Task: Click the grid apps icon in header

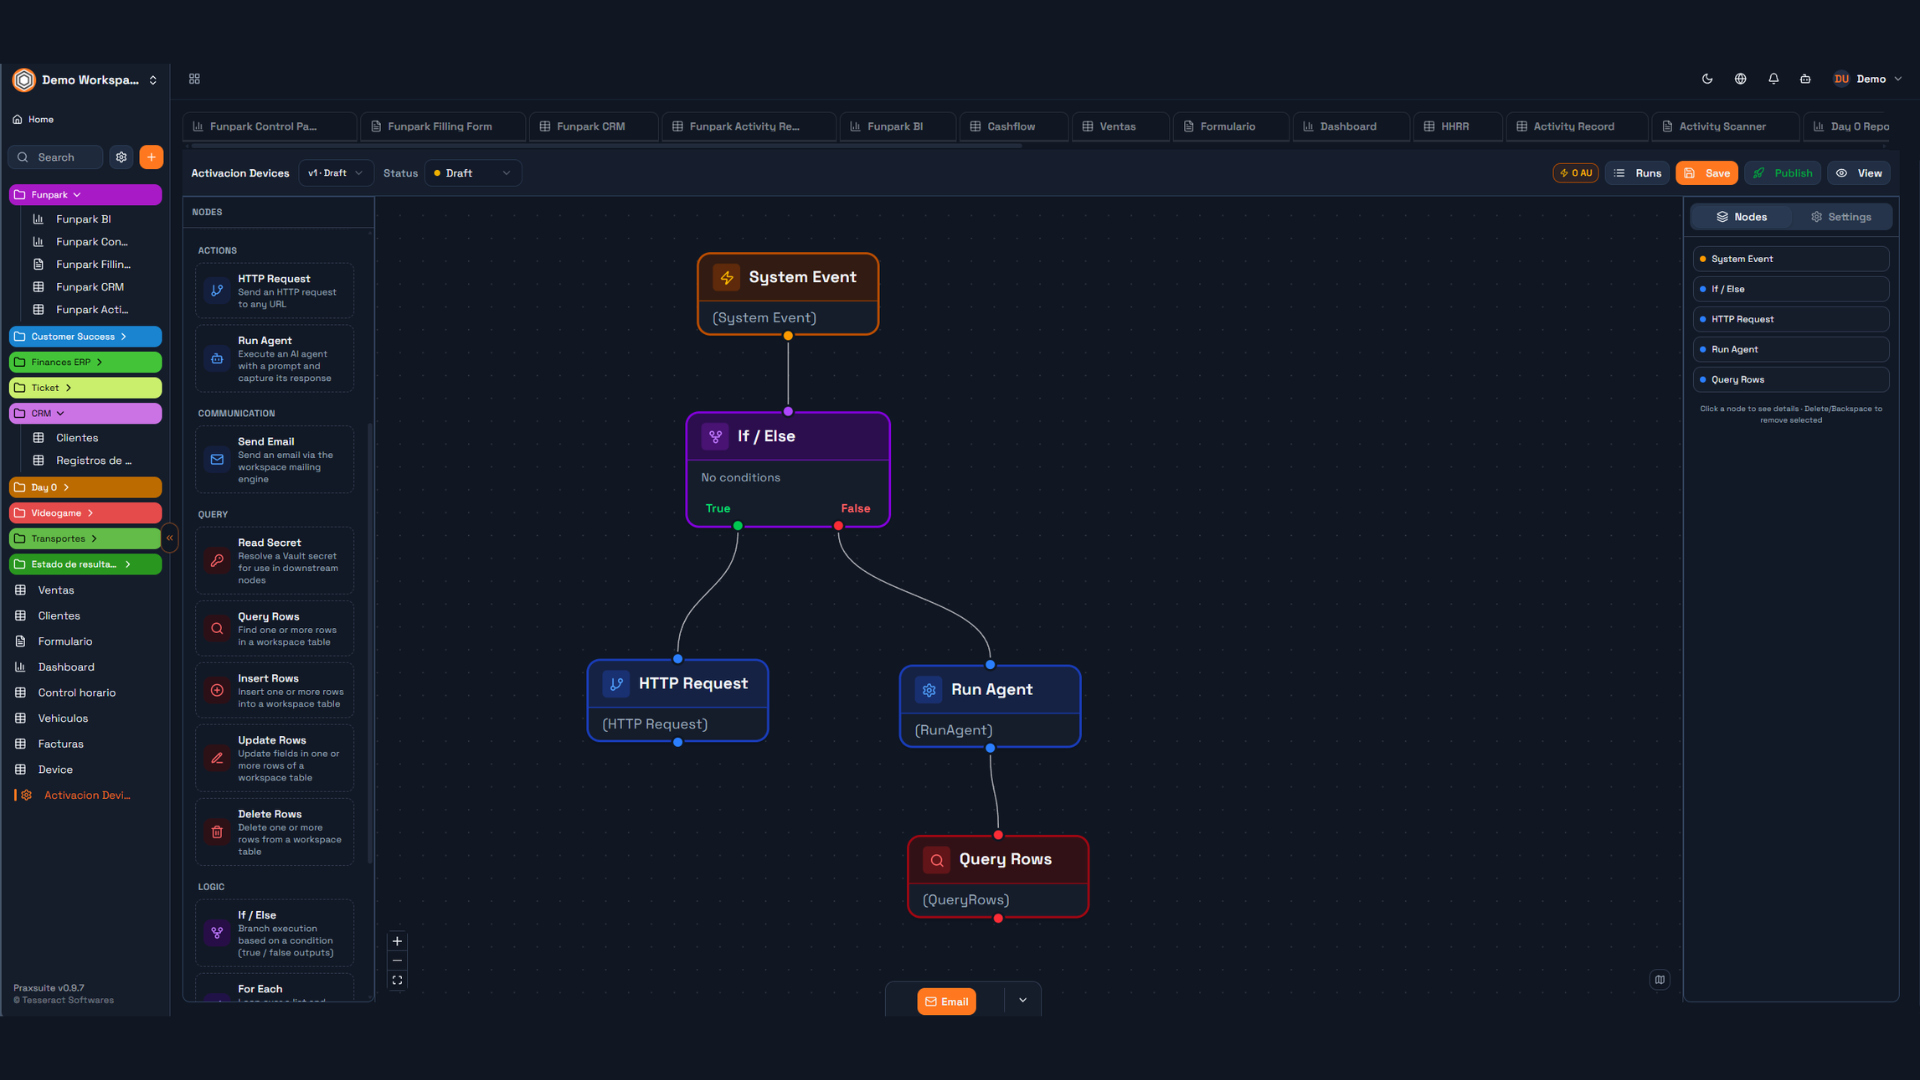Action: coord(195,79)
